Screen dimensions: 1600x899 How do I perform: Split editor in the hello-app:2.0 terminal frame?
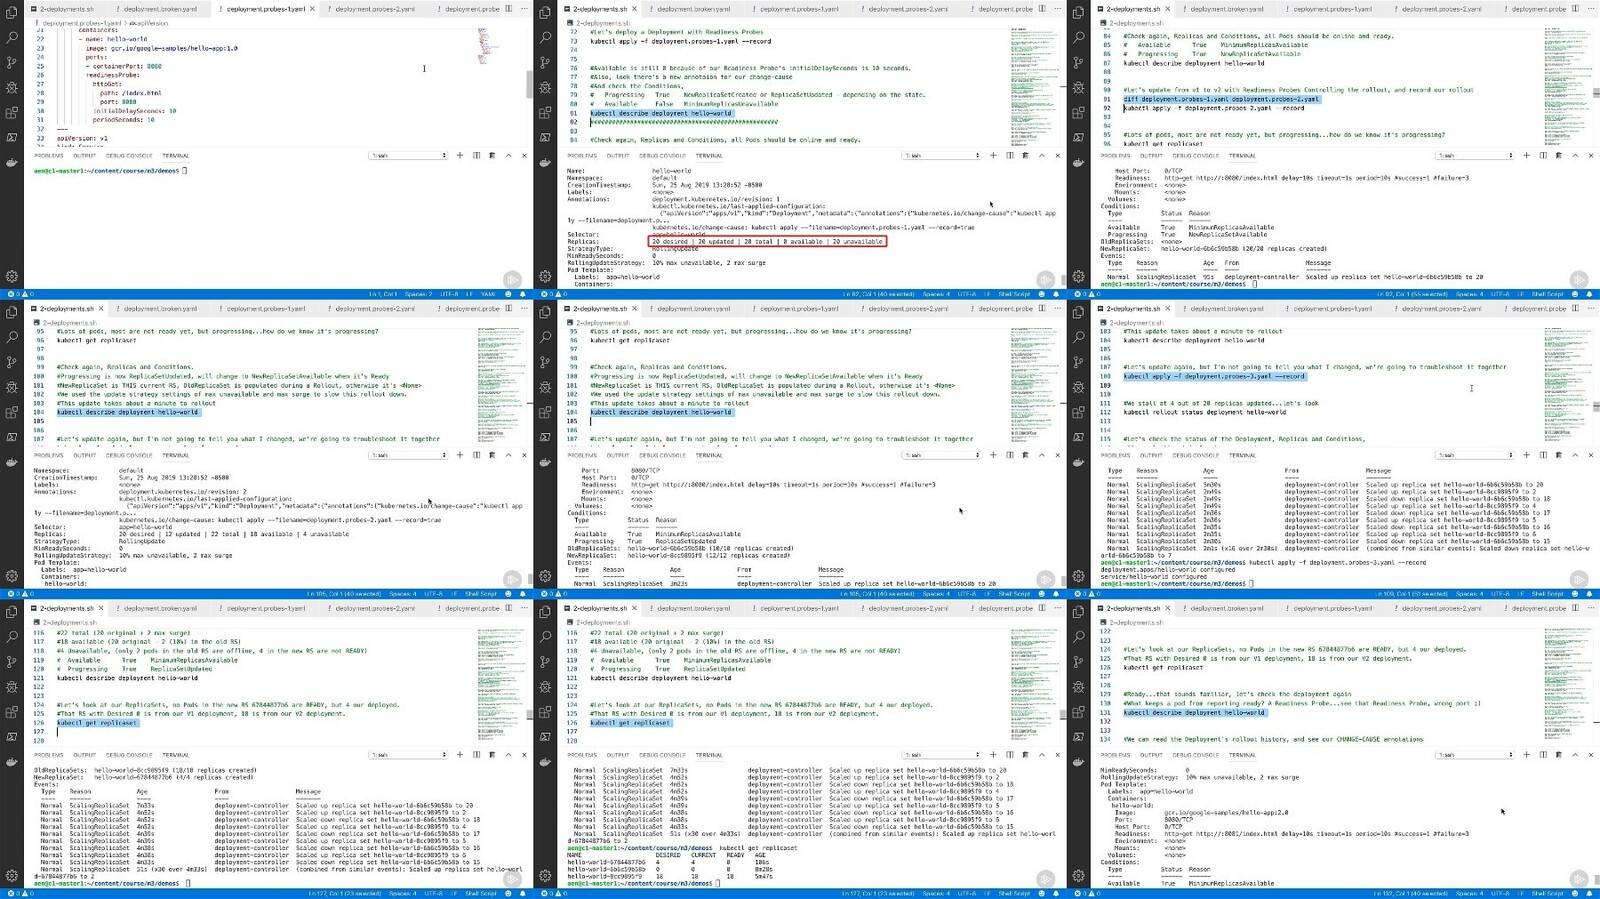point(1575,608)
